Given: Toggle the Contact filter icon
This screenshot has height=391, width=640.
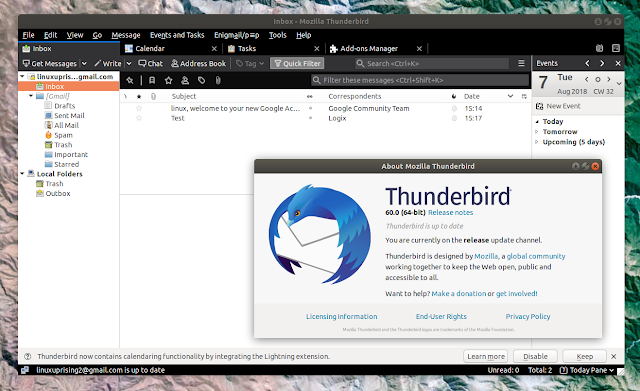Looking at the screenshot, I should point(185,80).
